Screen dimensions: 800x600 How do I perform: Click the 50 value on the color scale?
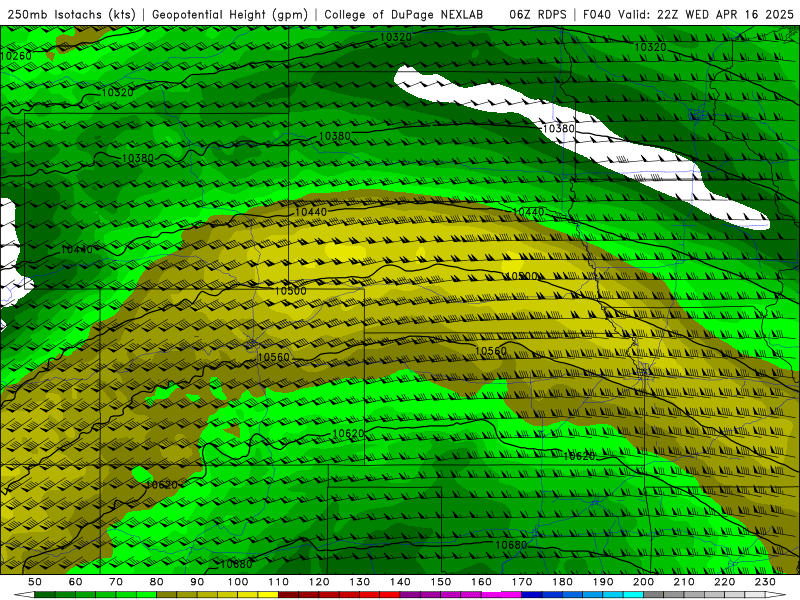tap(35, 582)
